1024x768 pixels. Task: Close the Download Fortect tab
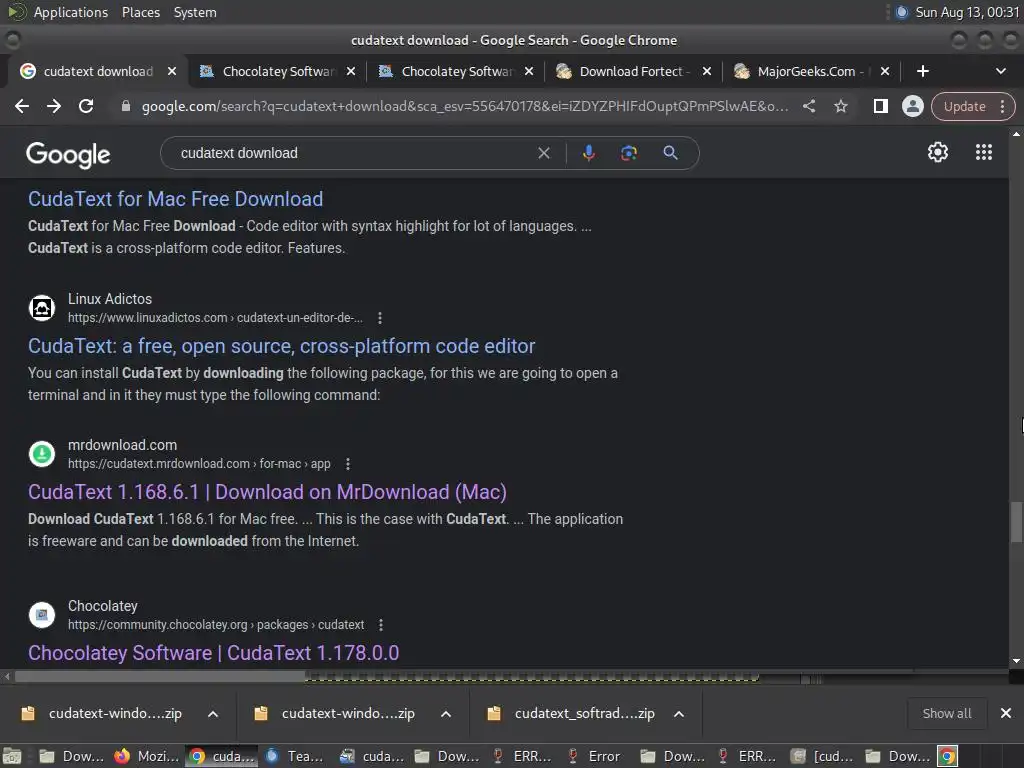[x=707, y=71]
